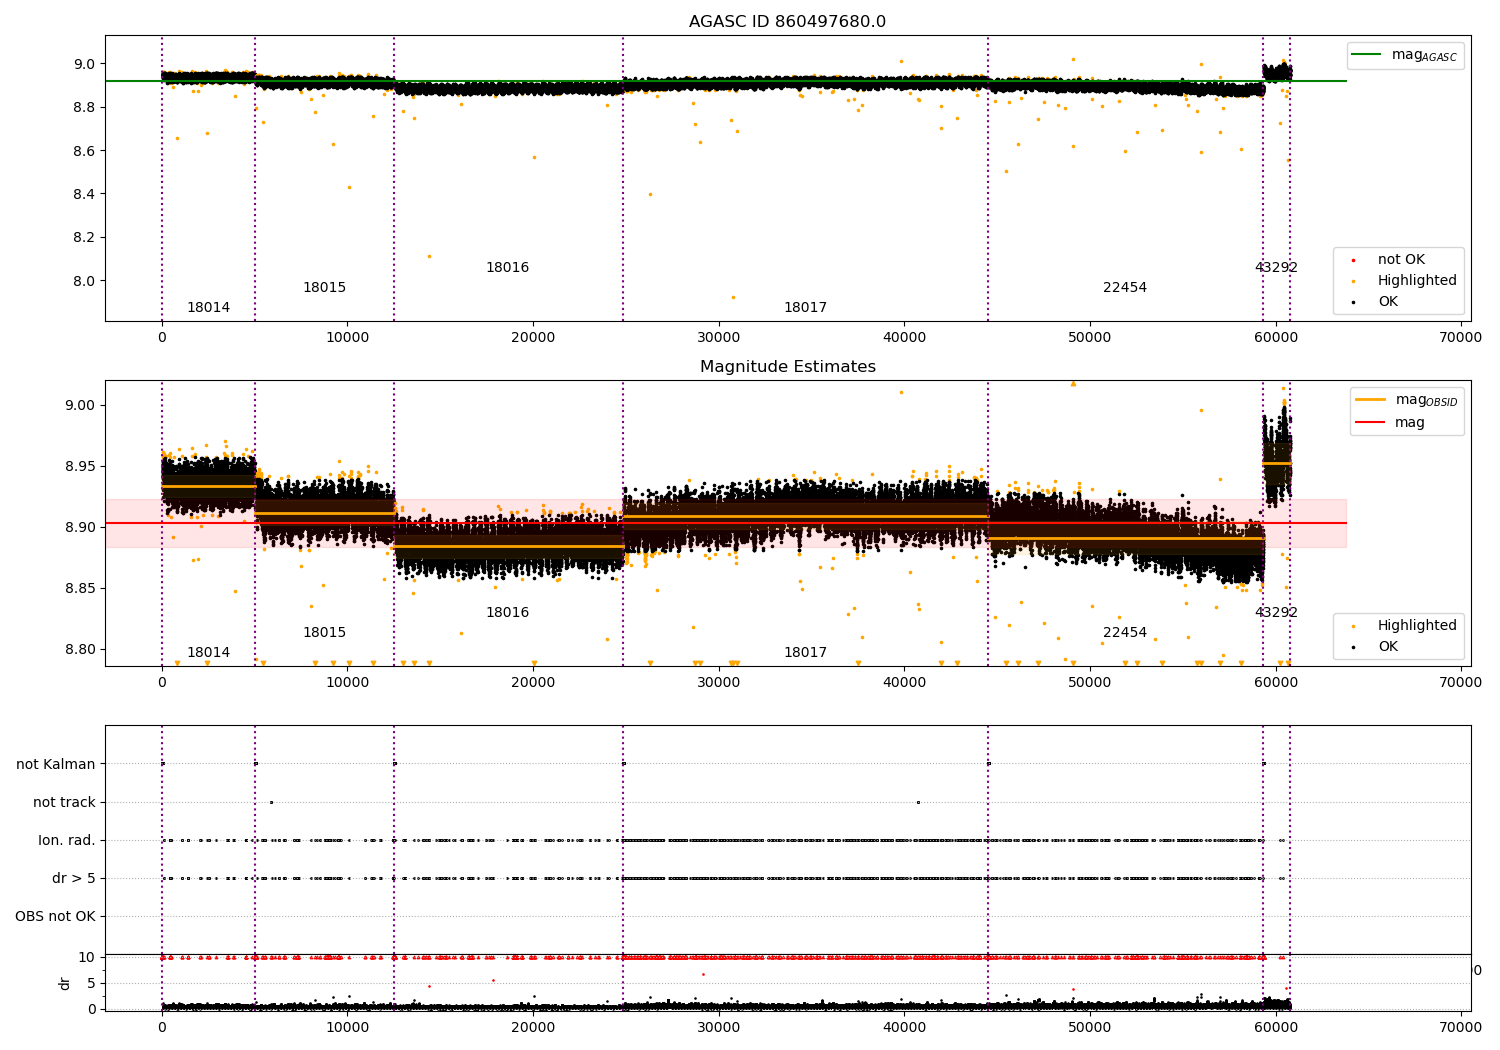This screenshot has width=1500, height=1050.
Task: Click OBSID label 22454 in top plot
Action: (x=1125, y=288)
